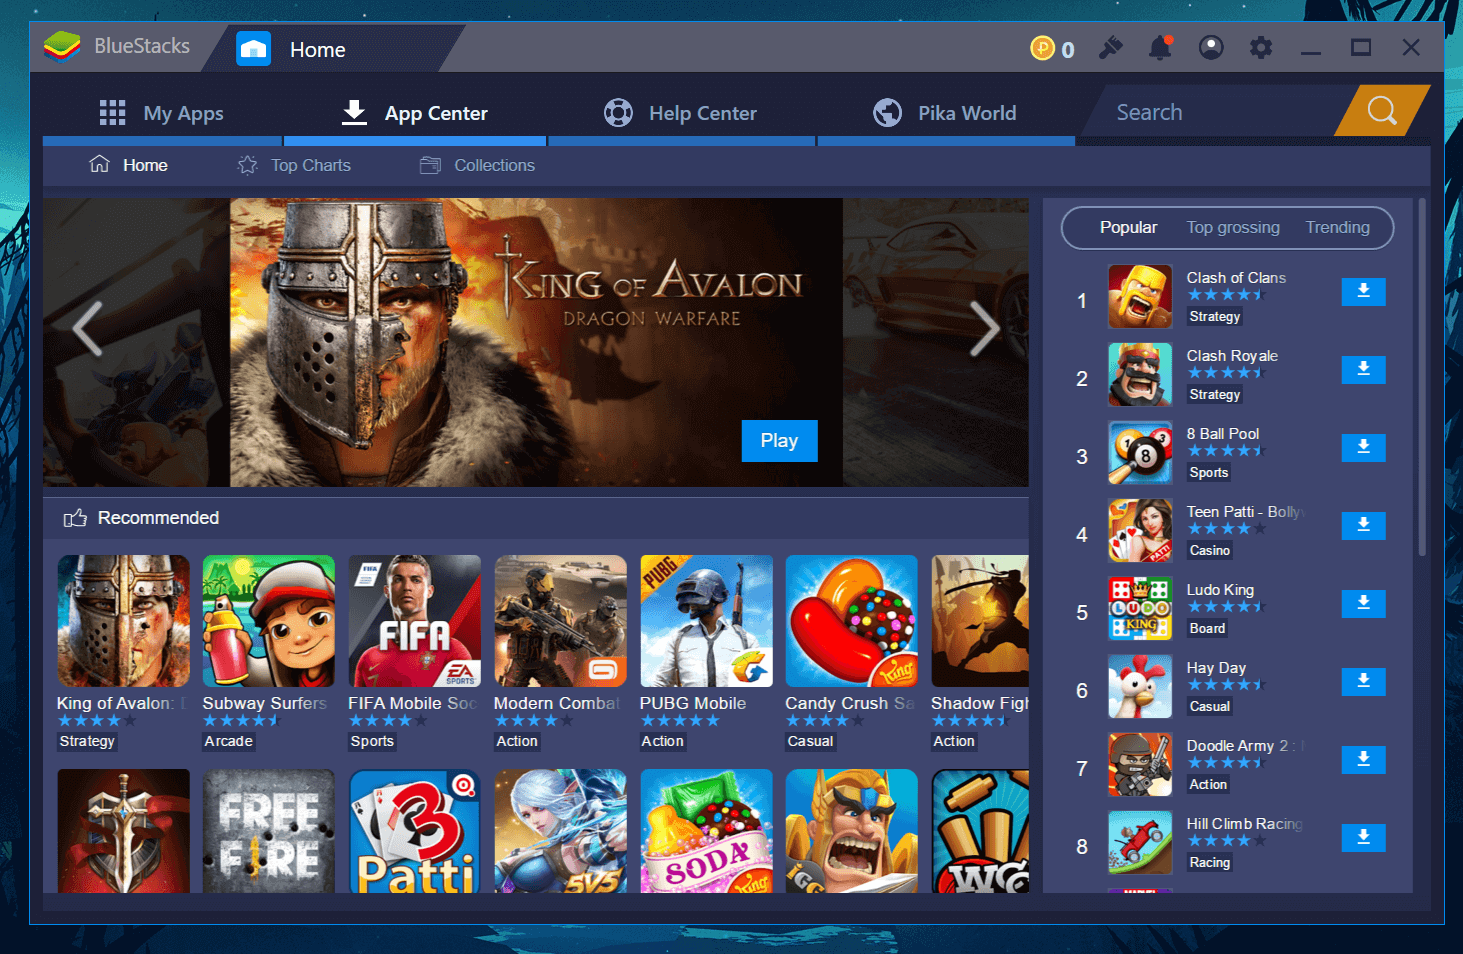Open the golden helmet warrior game thumbnail
Image resolution: width=1463 pixels, height=954 pixels.
852,831
